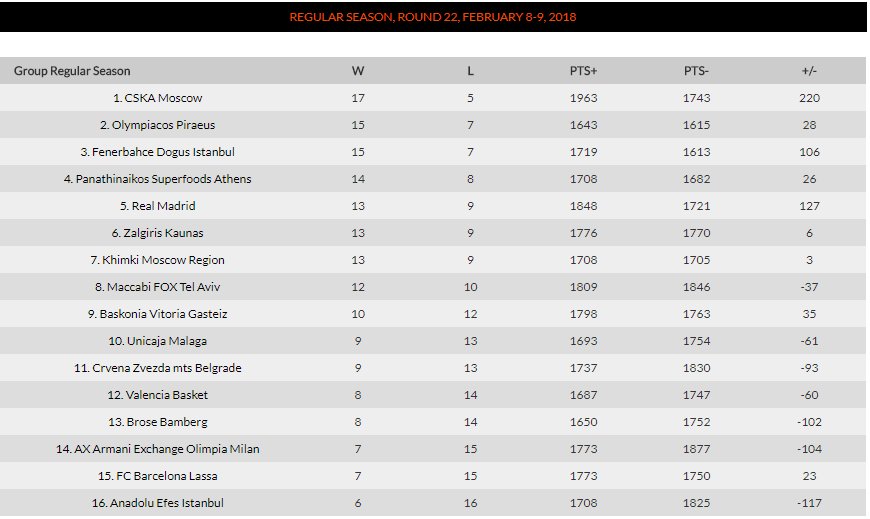Click the PTS+ column header
Viewport: 870px width, 519px height.
[x=583, y=71]
